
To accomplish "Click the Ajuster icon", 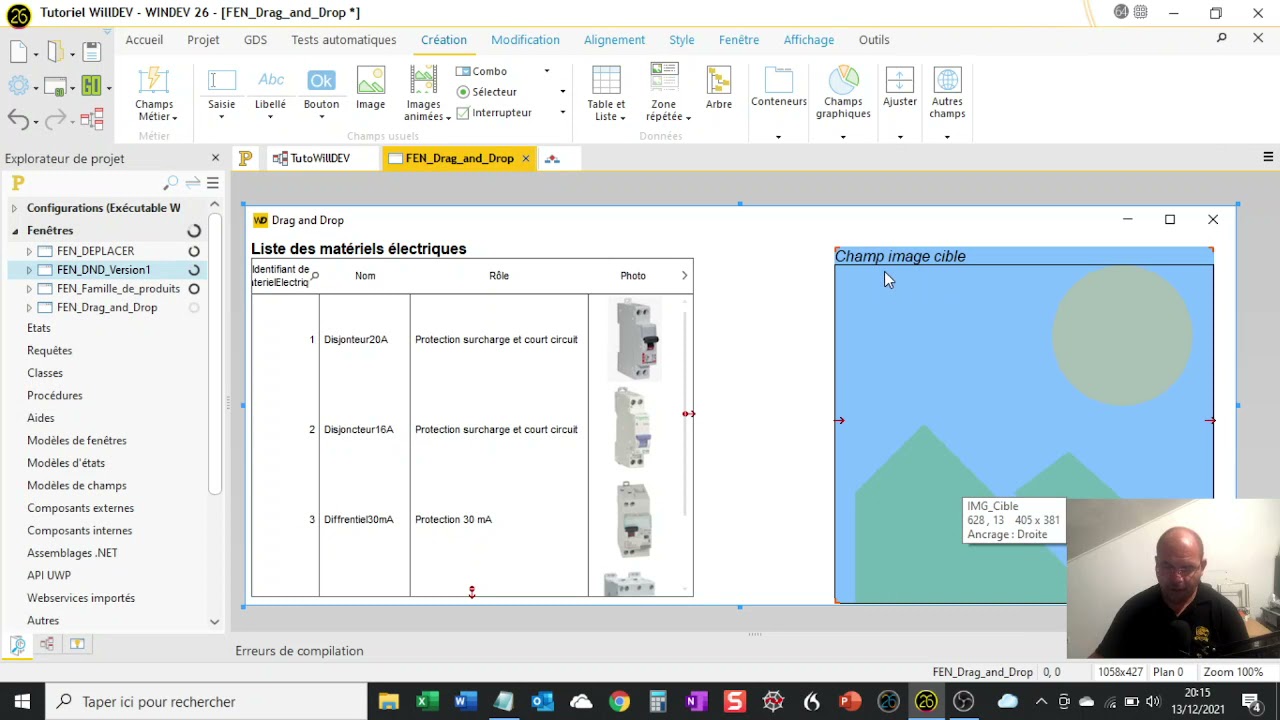I will (899, 80).
